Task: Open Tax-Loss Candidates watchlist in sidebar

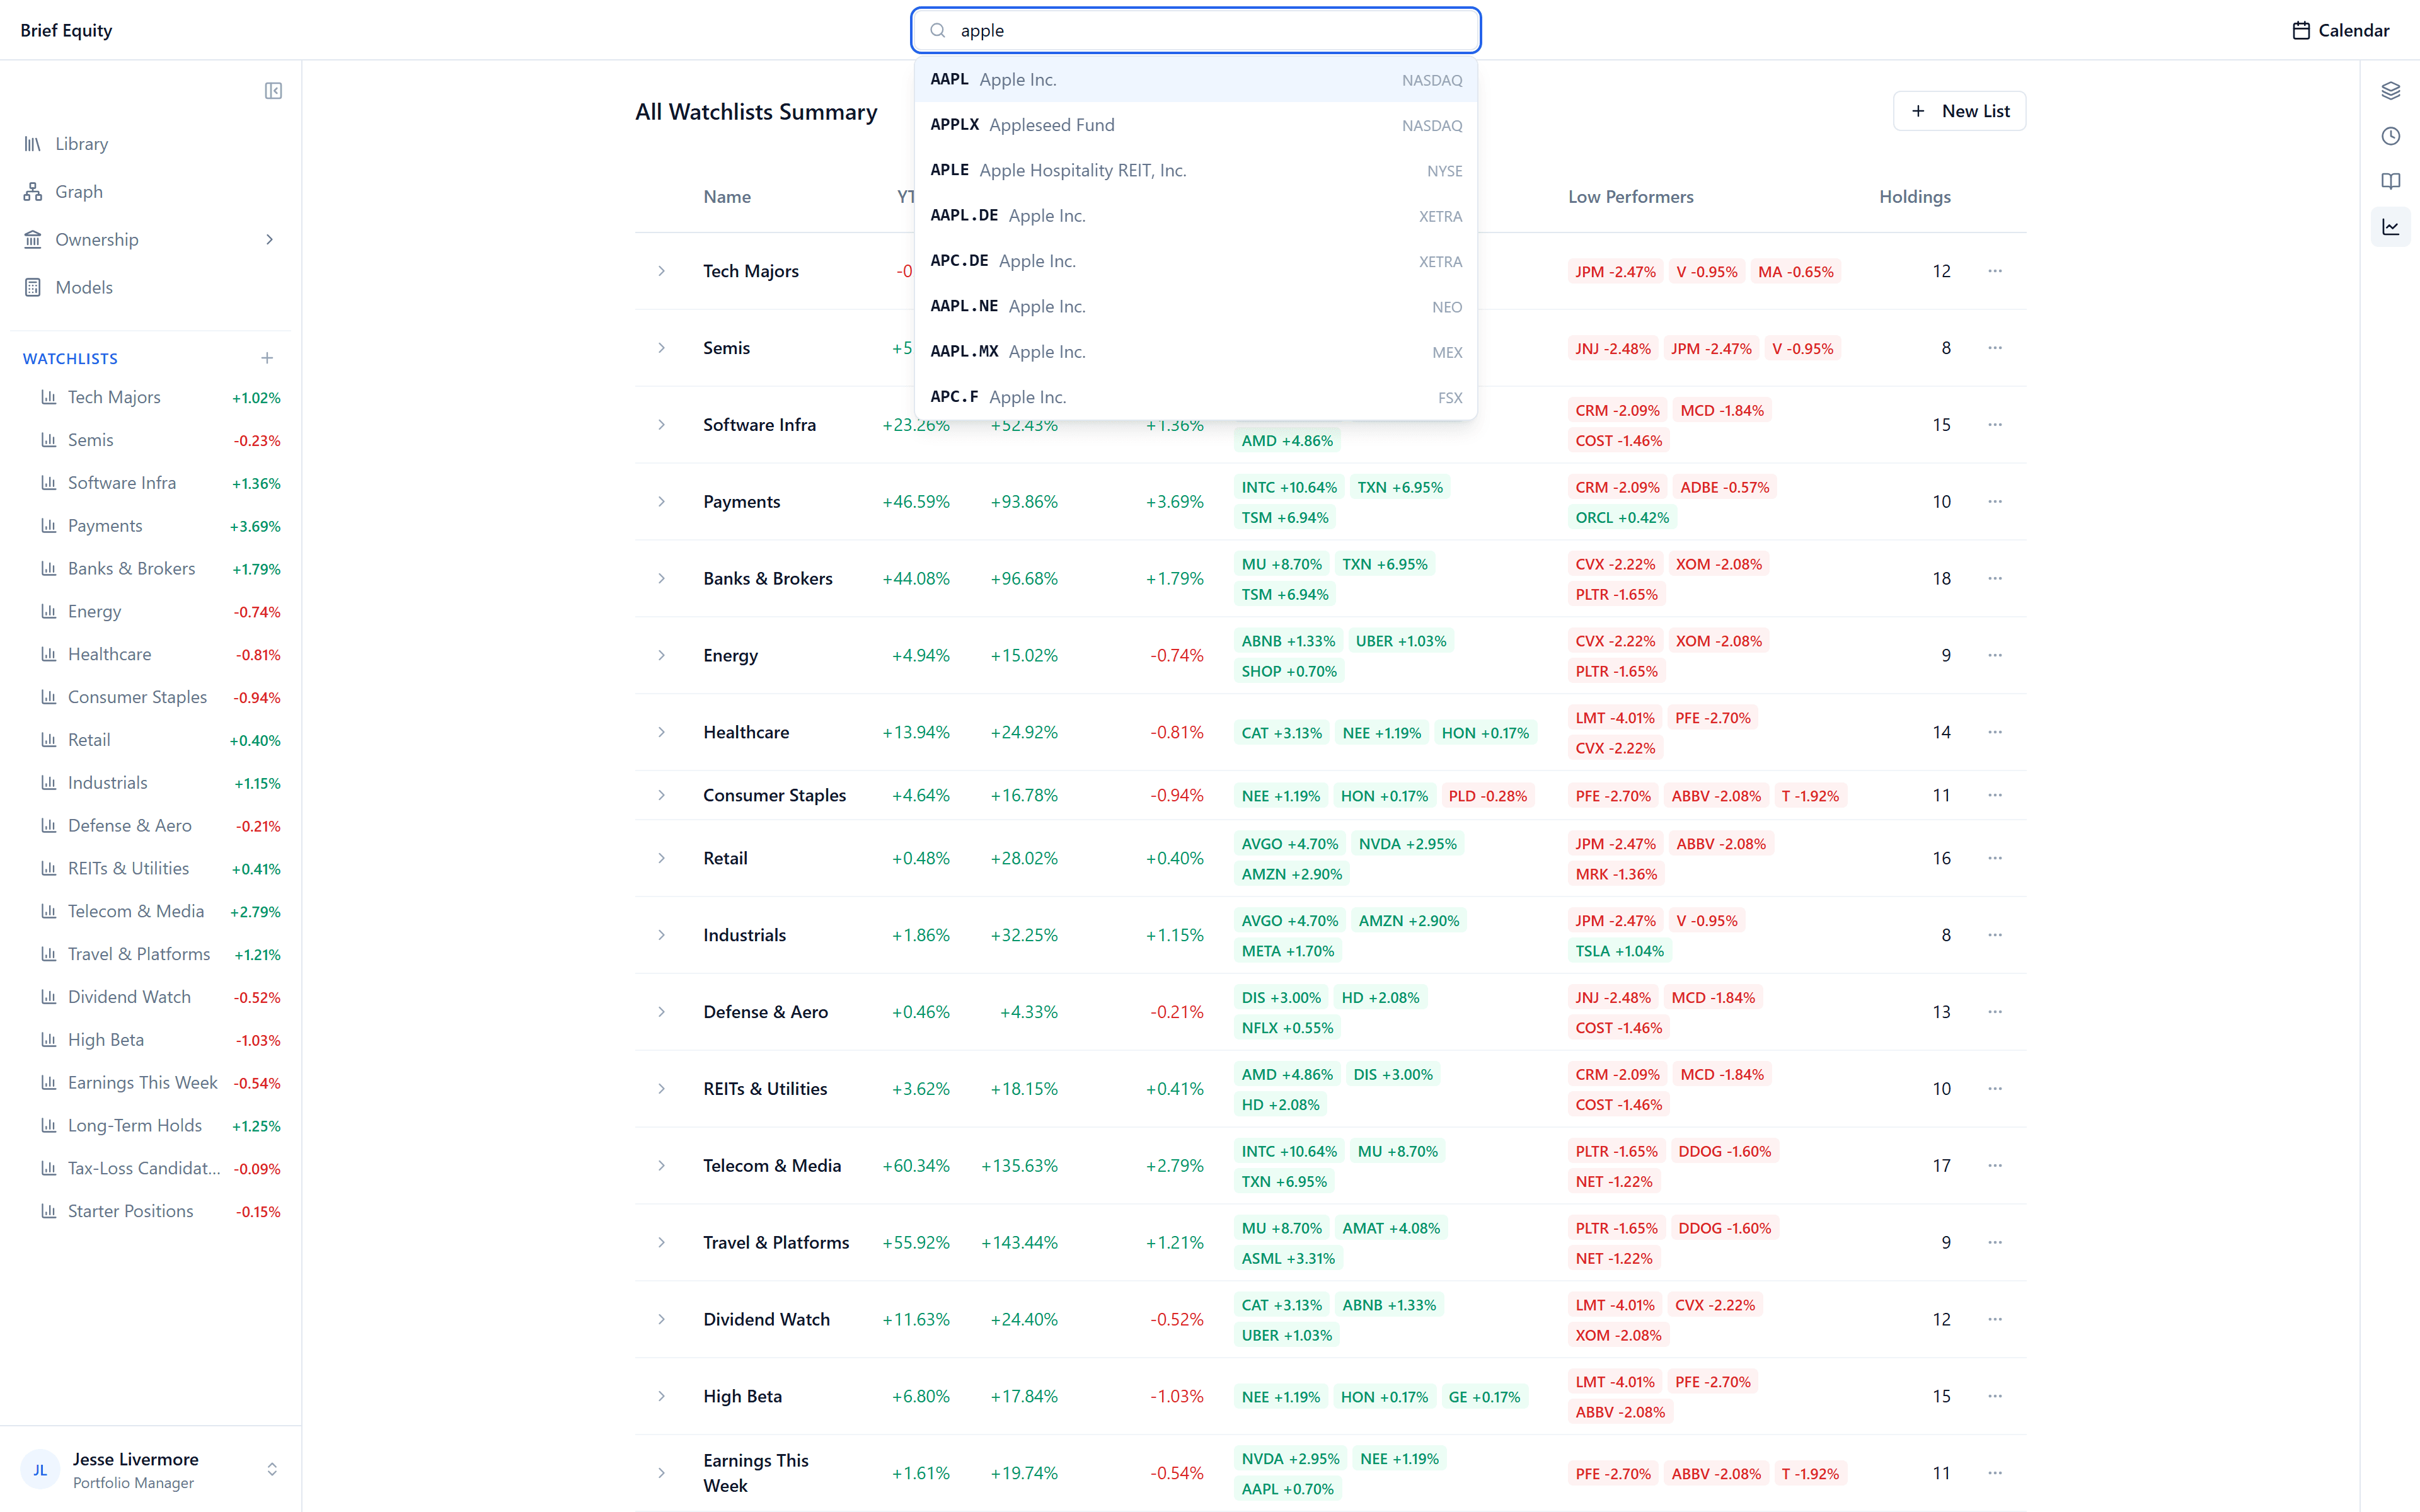Action: tap(160, 1169)
